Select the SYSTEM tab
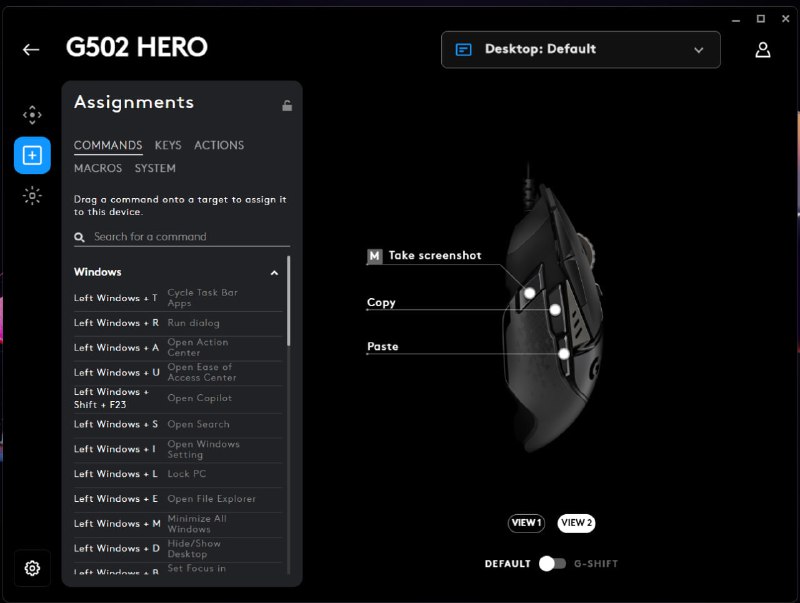The image size is (800, 603). coord(155,168)
